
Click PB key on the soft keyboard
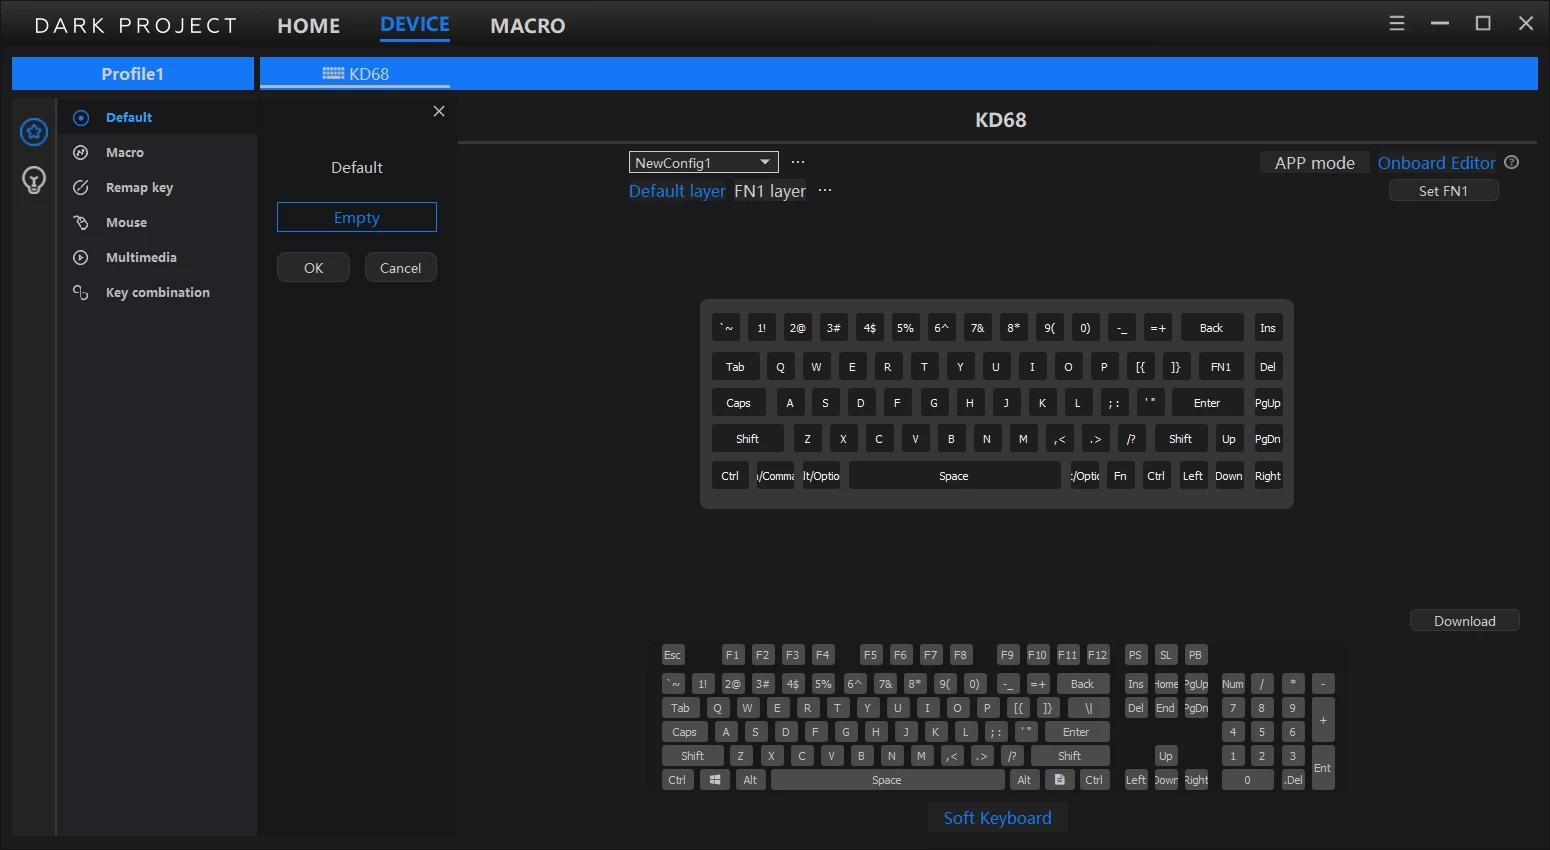click(1196, 655)
